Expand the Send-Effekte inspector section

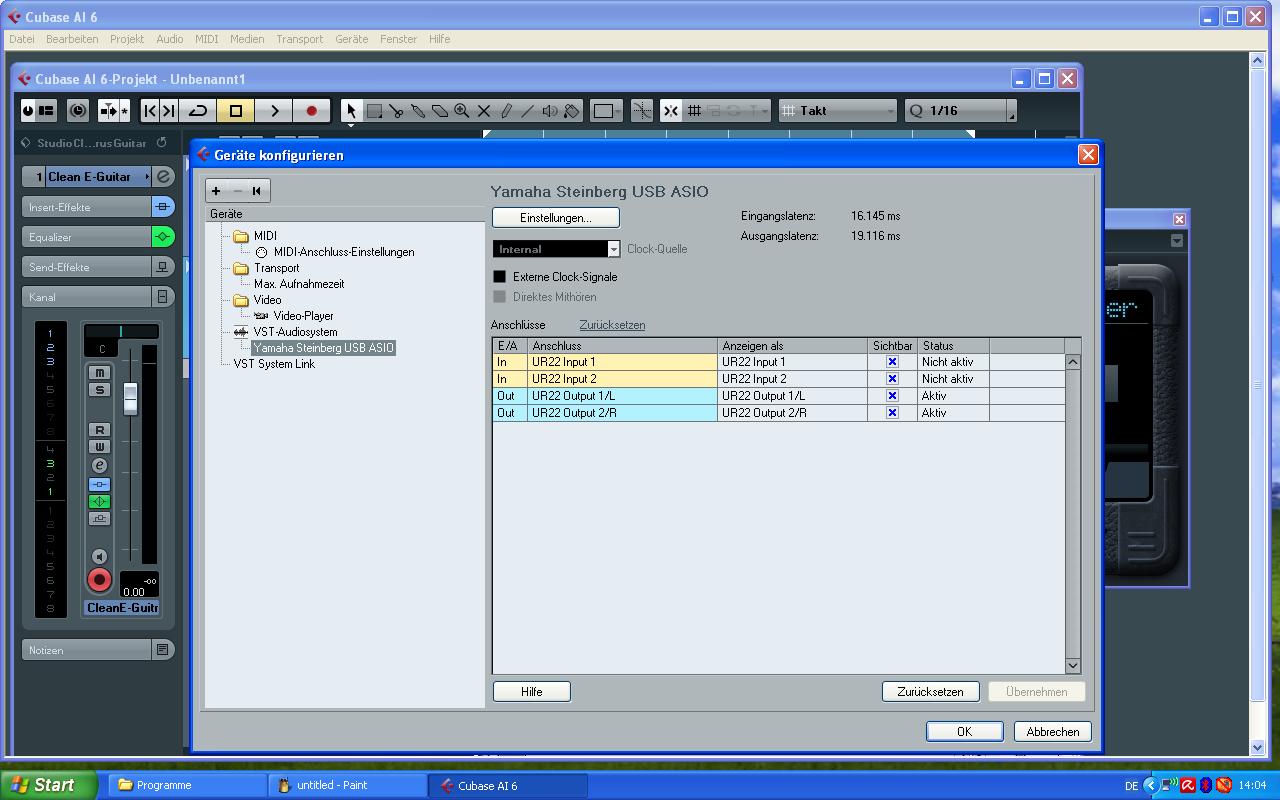[87, 267]
